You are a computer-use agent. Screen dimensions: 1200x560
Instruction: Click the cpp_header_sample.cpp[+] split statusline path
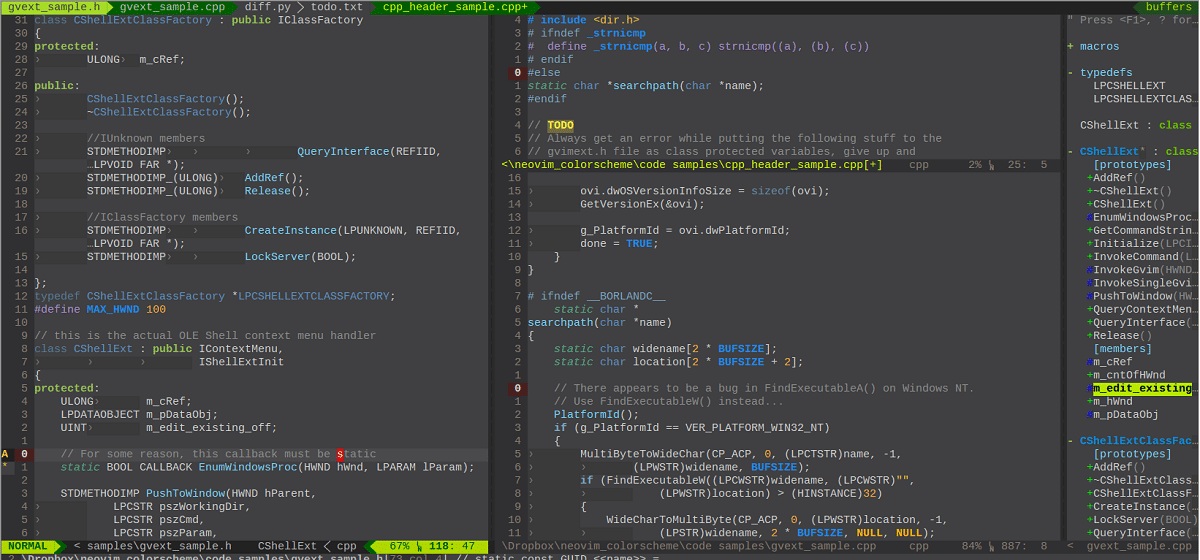[x=692, y=165]
